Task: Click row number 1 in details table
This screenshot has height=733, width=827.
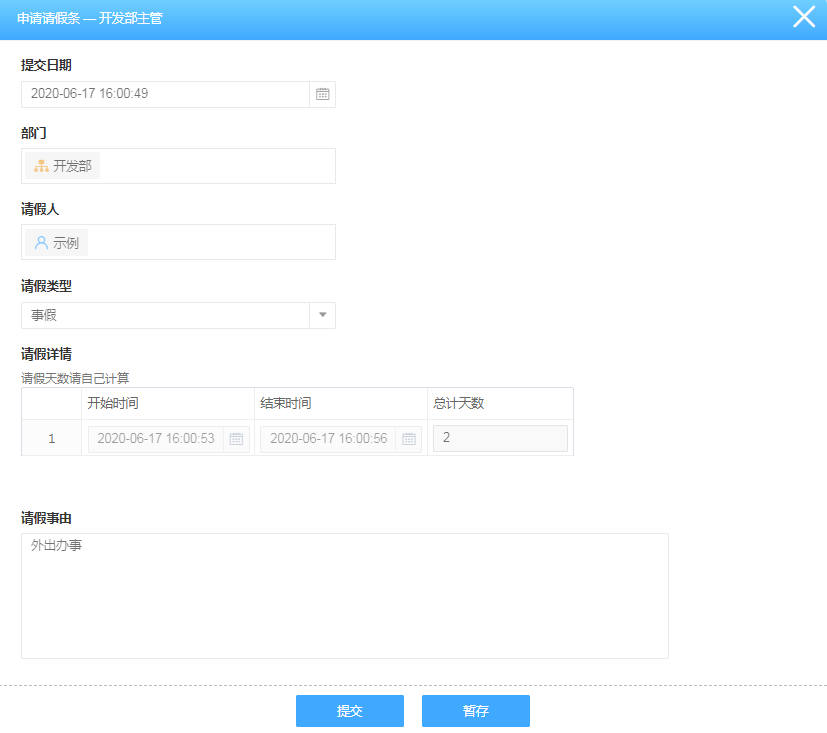Action: tap(52, 438)
